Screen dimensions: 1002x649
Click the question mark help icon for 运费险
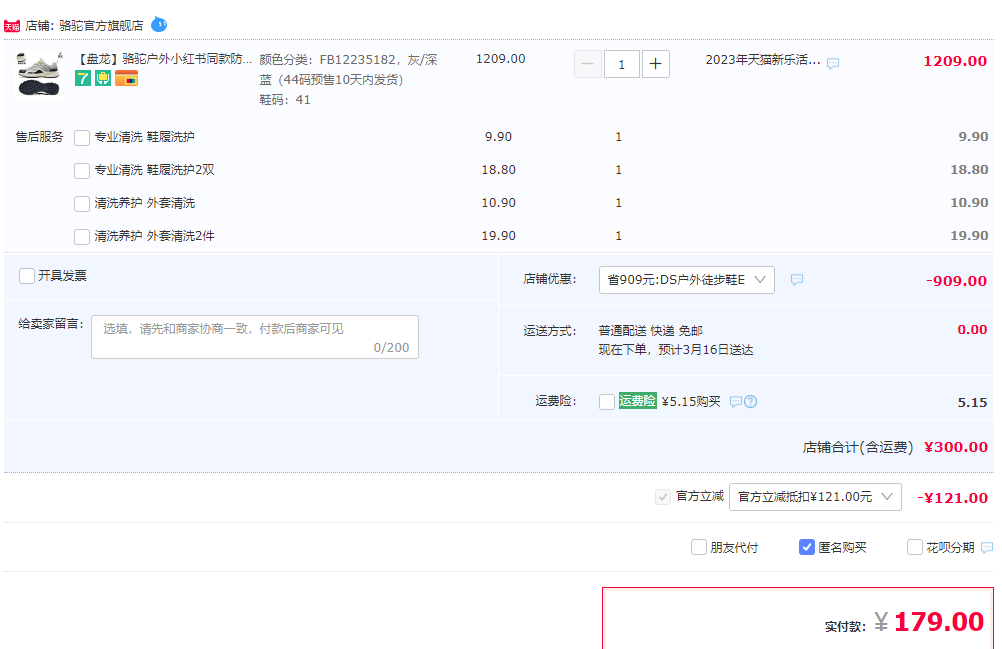751,402
